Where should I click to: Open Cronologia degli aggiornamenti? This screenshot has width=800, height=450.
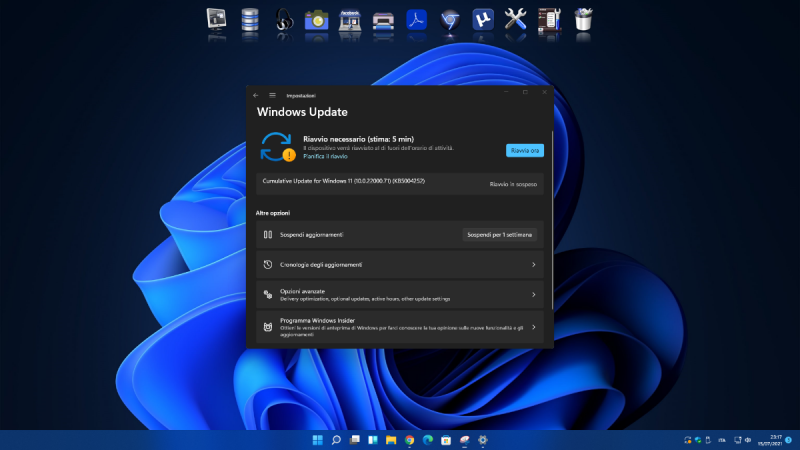399,265
